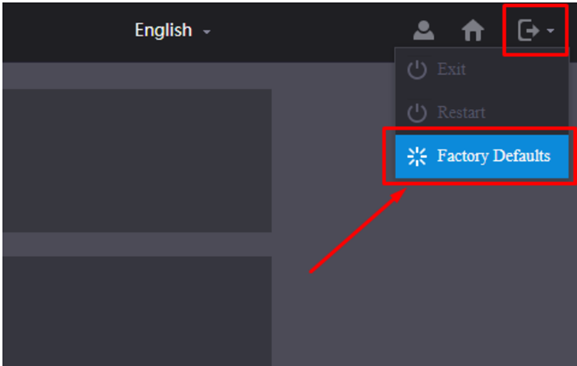The height and width of the screenshot is (366, 577).
Task: Open the logout arrow icon menu
Action: 528,30
